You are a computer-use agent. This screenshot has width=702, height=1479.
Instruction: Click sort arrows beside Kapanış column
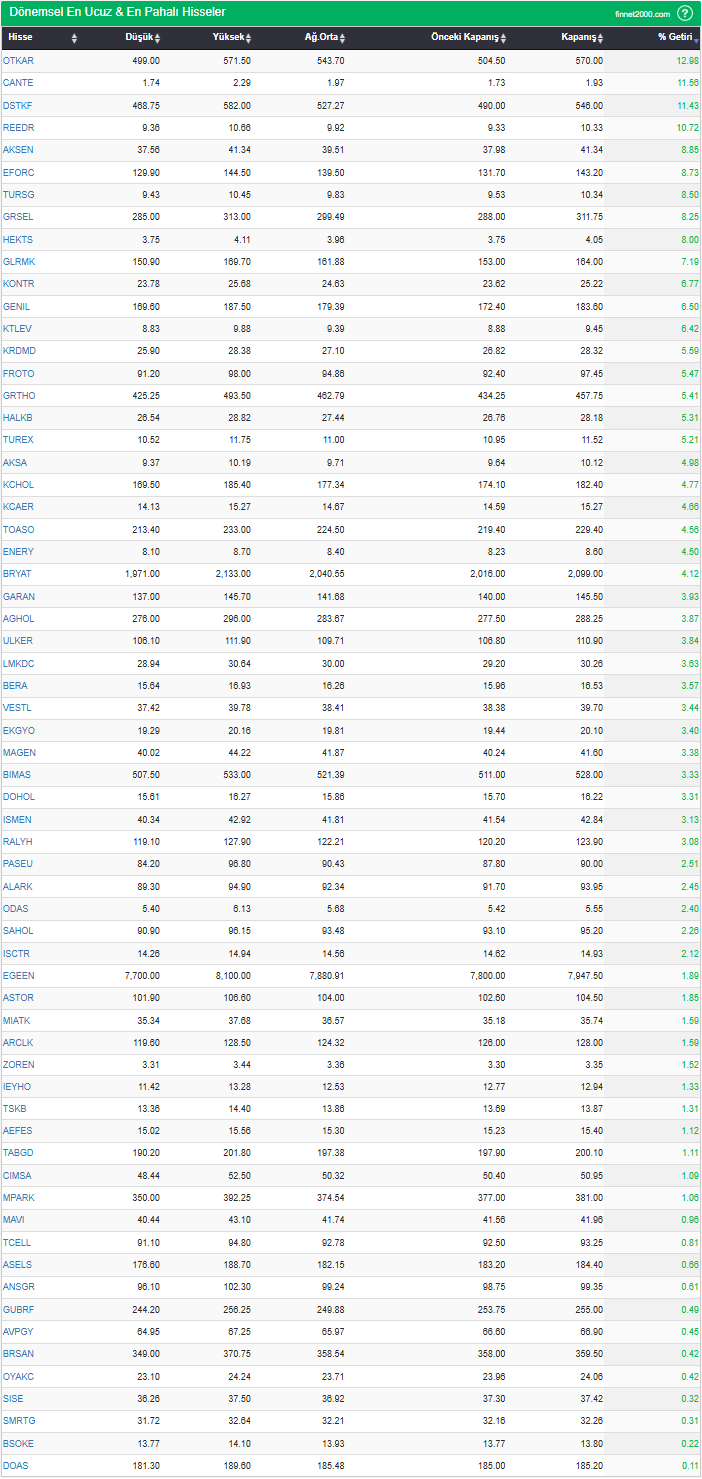(601, 38)
